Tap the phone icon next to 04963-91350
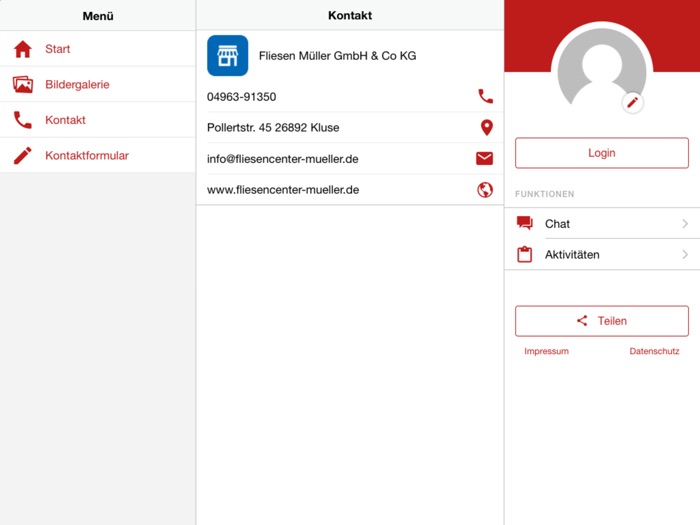The height and width of the screenshot is (525, 700). coord(485,96)
